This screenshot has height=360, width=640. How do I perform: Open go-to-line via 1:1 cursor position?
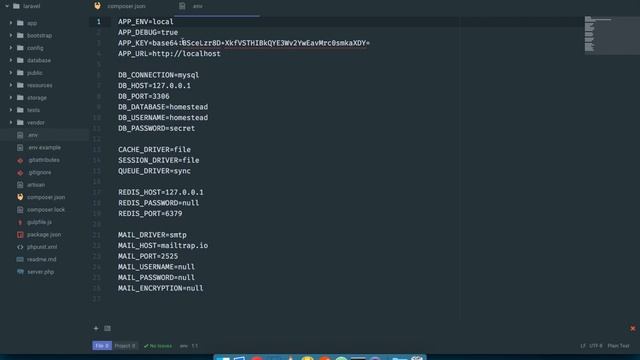pyautogui.click(x=195, y=346)
